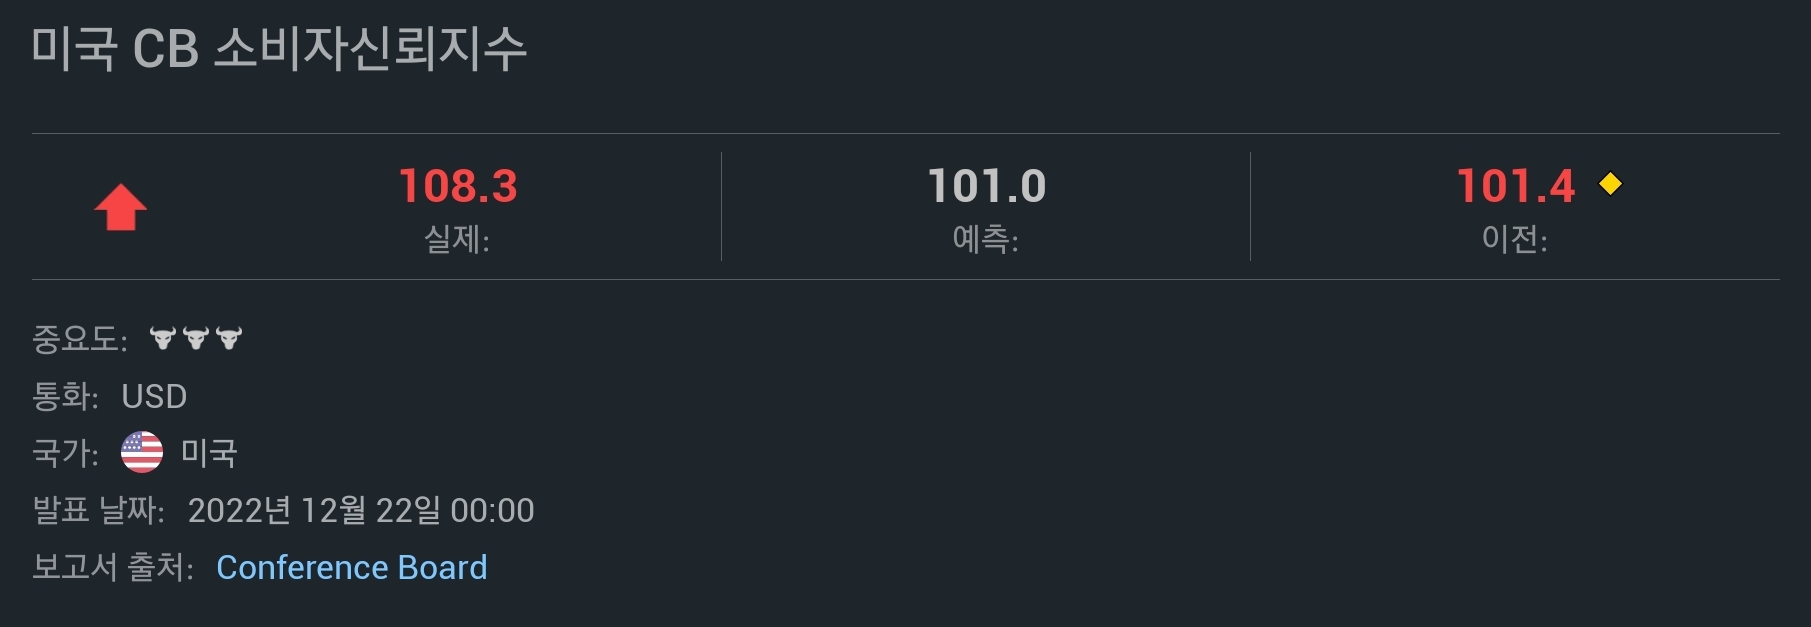Image resolution: width=1811 pixels, height=627 pixels.
Task: Click the third bull importance icon
Action: 229,338
